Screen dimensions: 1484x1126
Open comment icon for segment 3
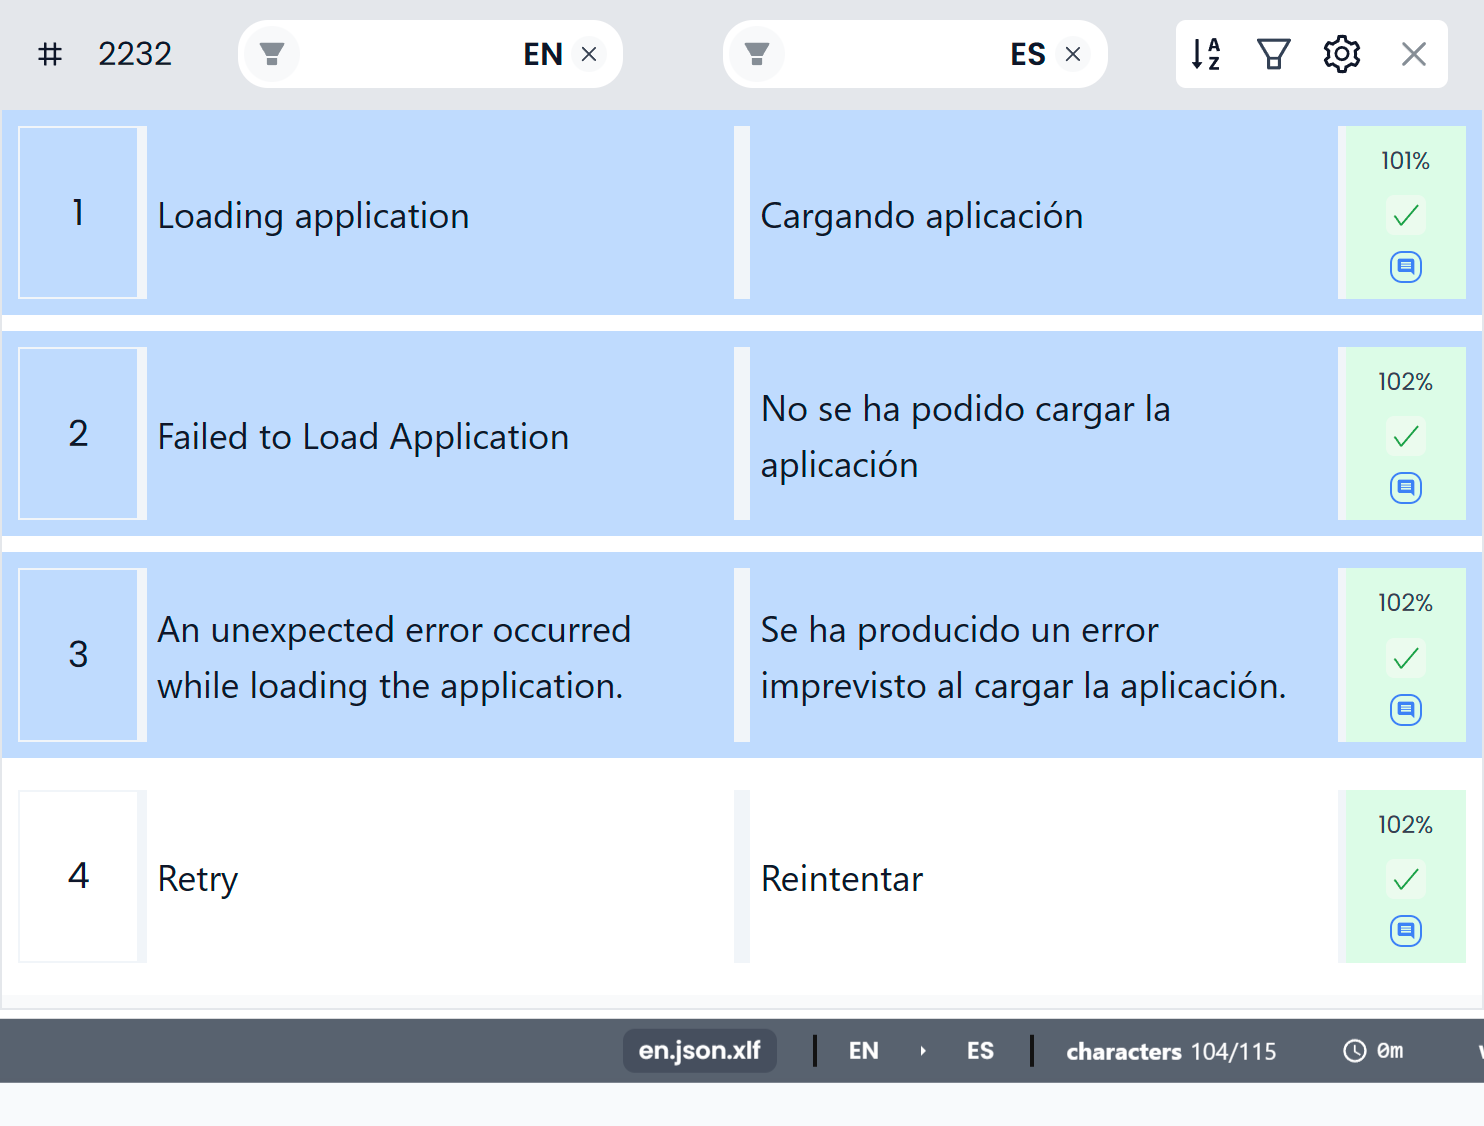pyautogui.click(x=1405, y=710)
